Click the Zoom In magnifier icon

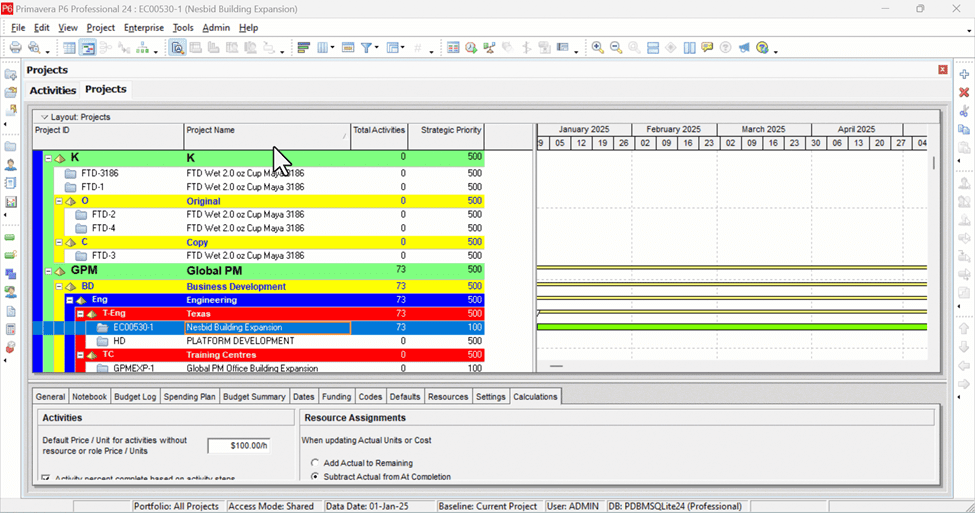[x=598, y=48]
